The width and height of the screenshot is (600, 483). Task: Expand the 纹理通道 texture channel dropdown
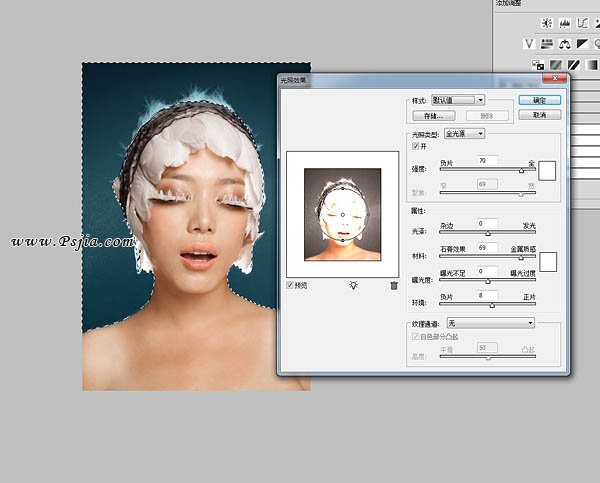[490, 323]
